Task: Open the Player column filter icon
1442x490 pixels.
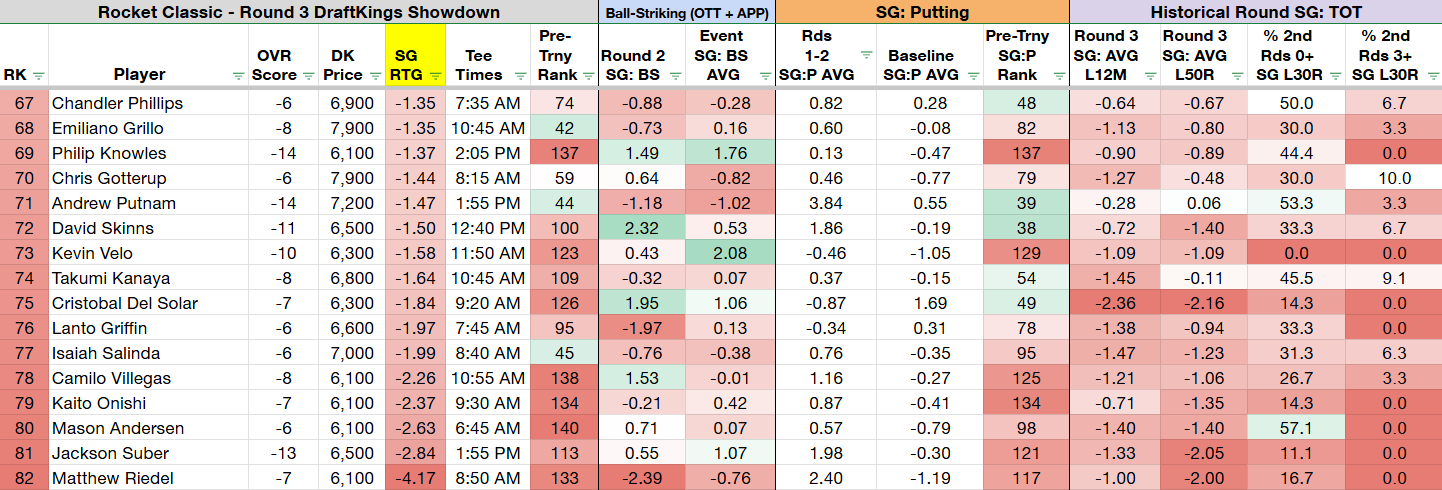Action: pos(238,75)
